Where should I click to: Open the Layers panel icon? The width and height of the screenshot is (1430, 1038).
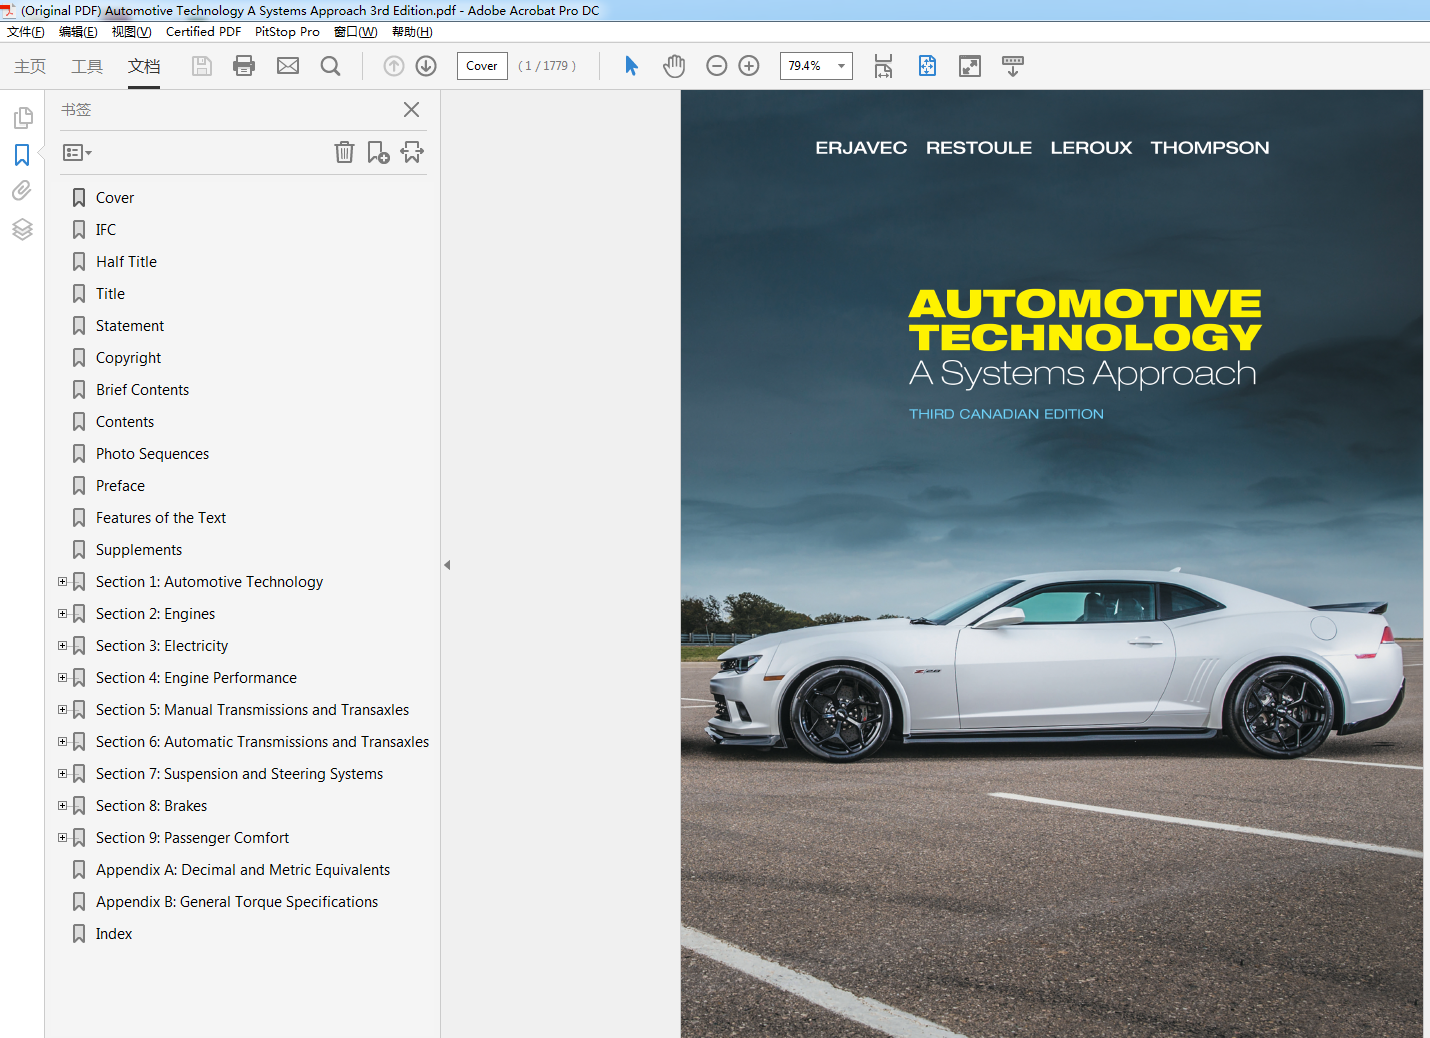pos(22,229)
